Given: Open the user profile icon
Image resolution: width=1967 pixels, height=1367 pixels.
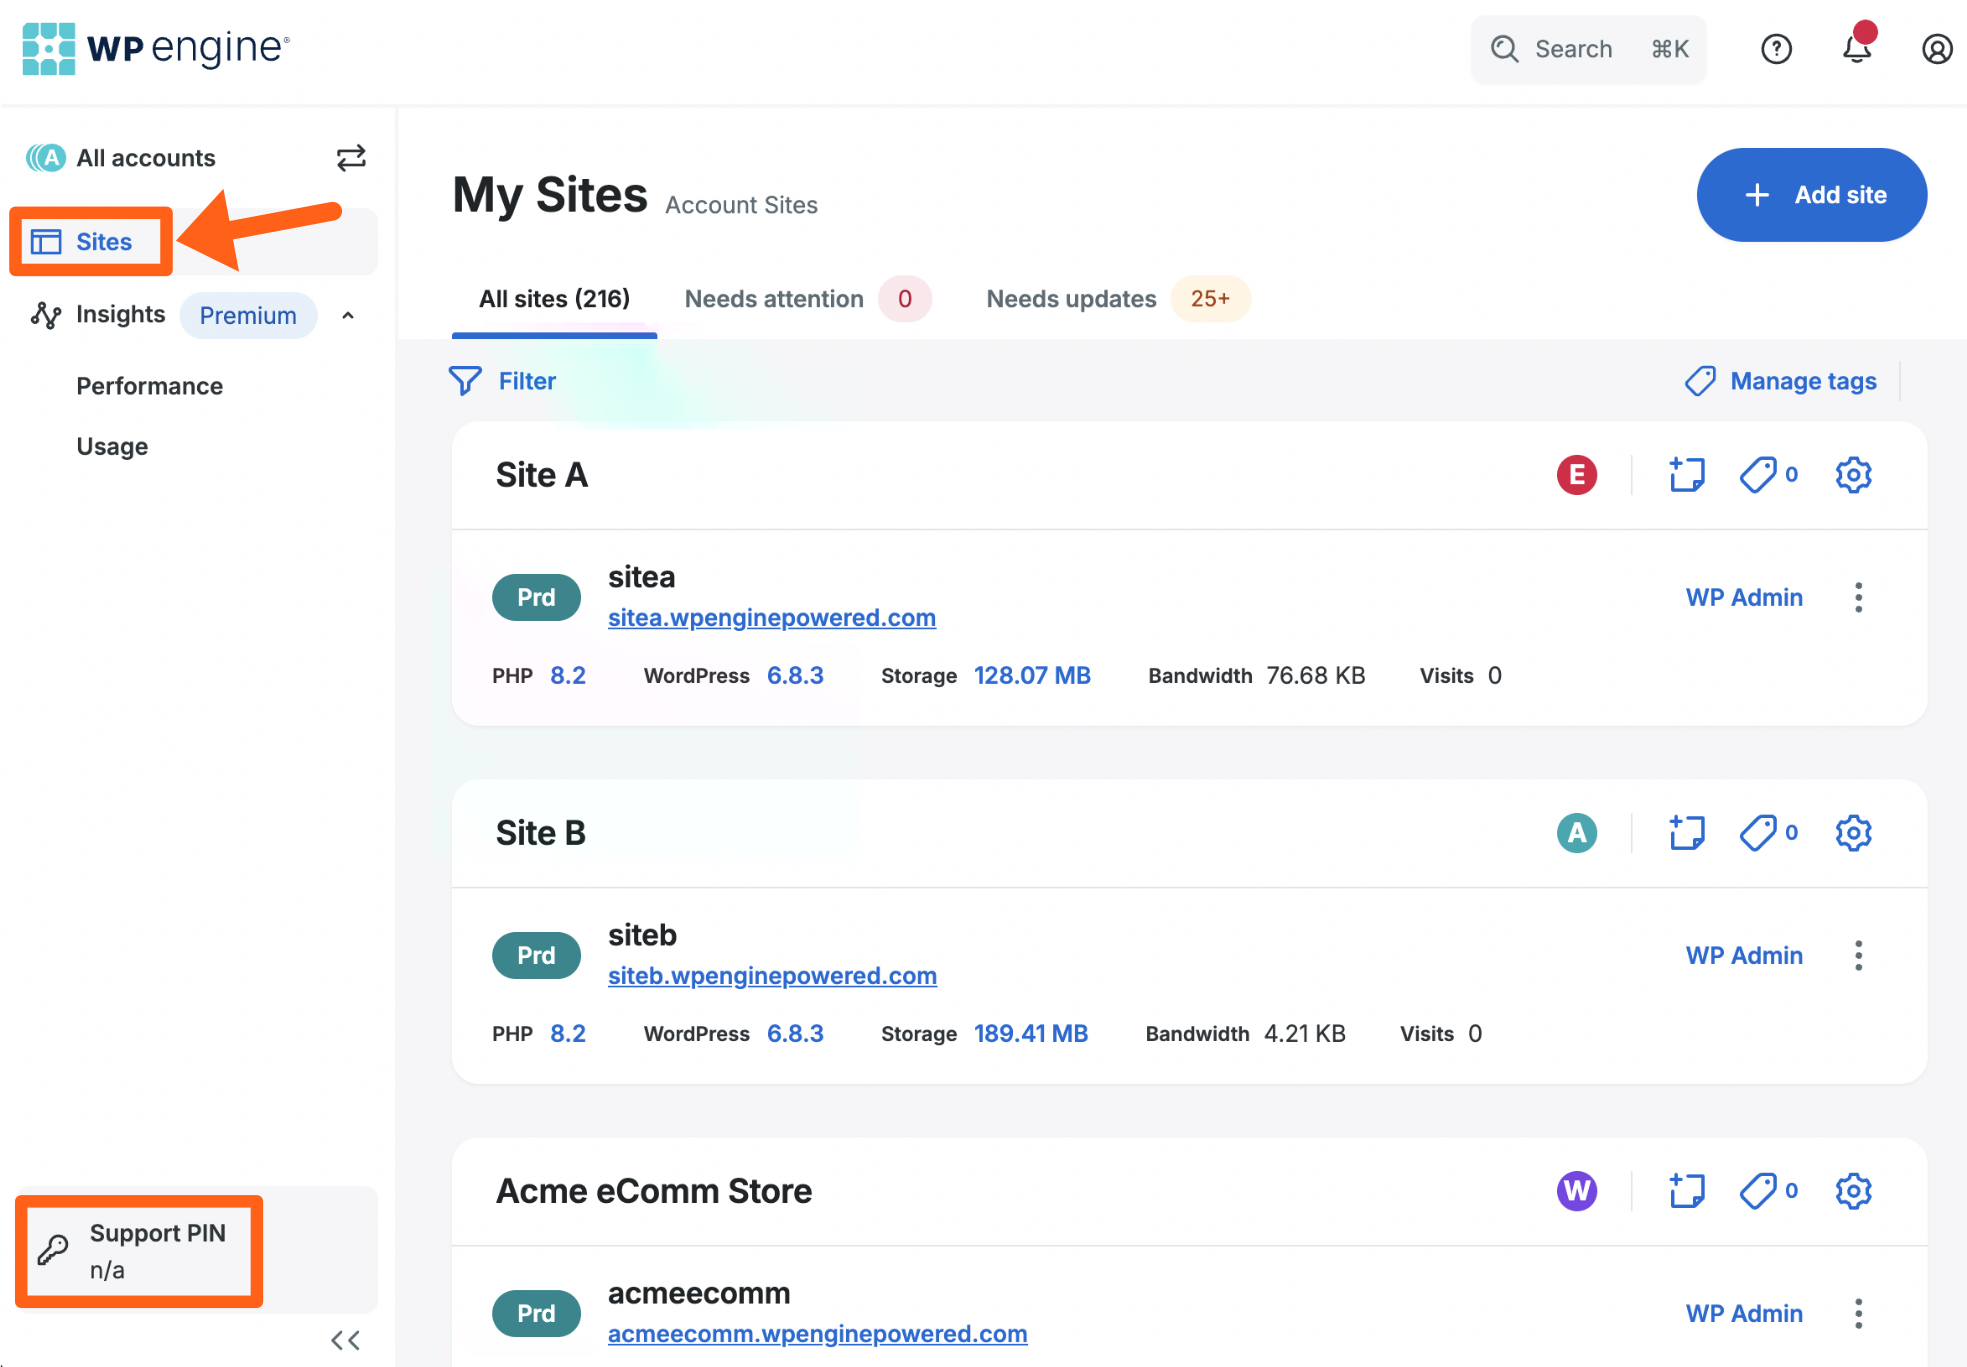Looking at the screenshot, I should (1937, 49).
